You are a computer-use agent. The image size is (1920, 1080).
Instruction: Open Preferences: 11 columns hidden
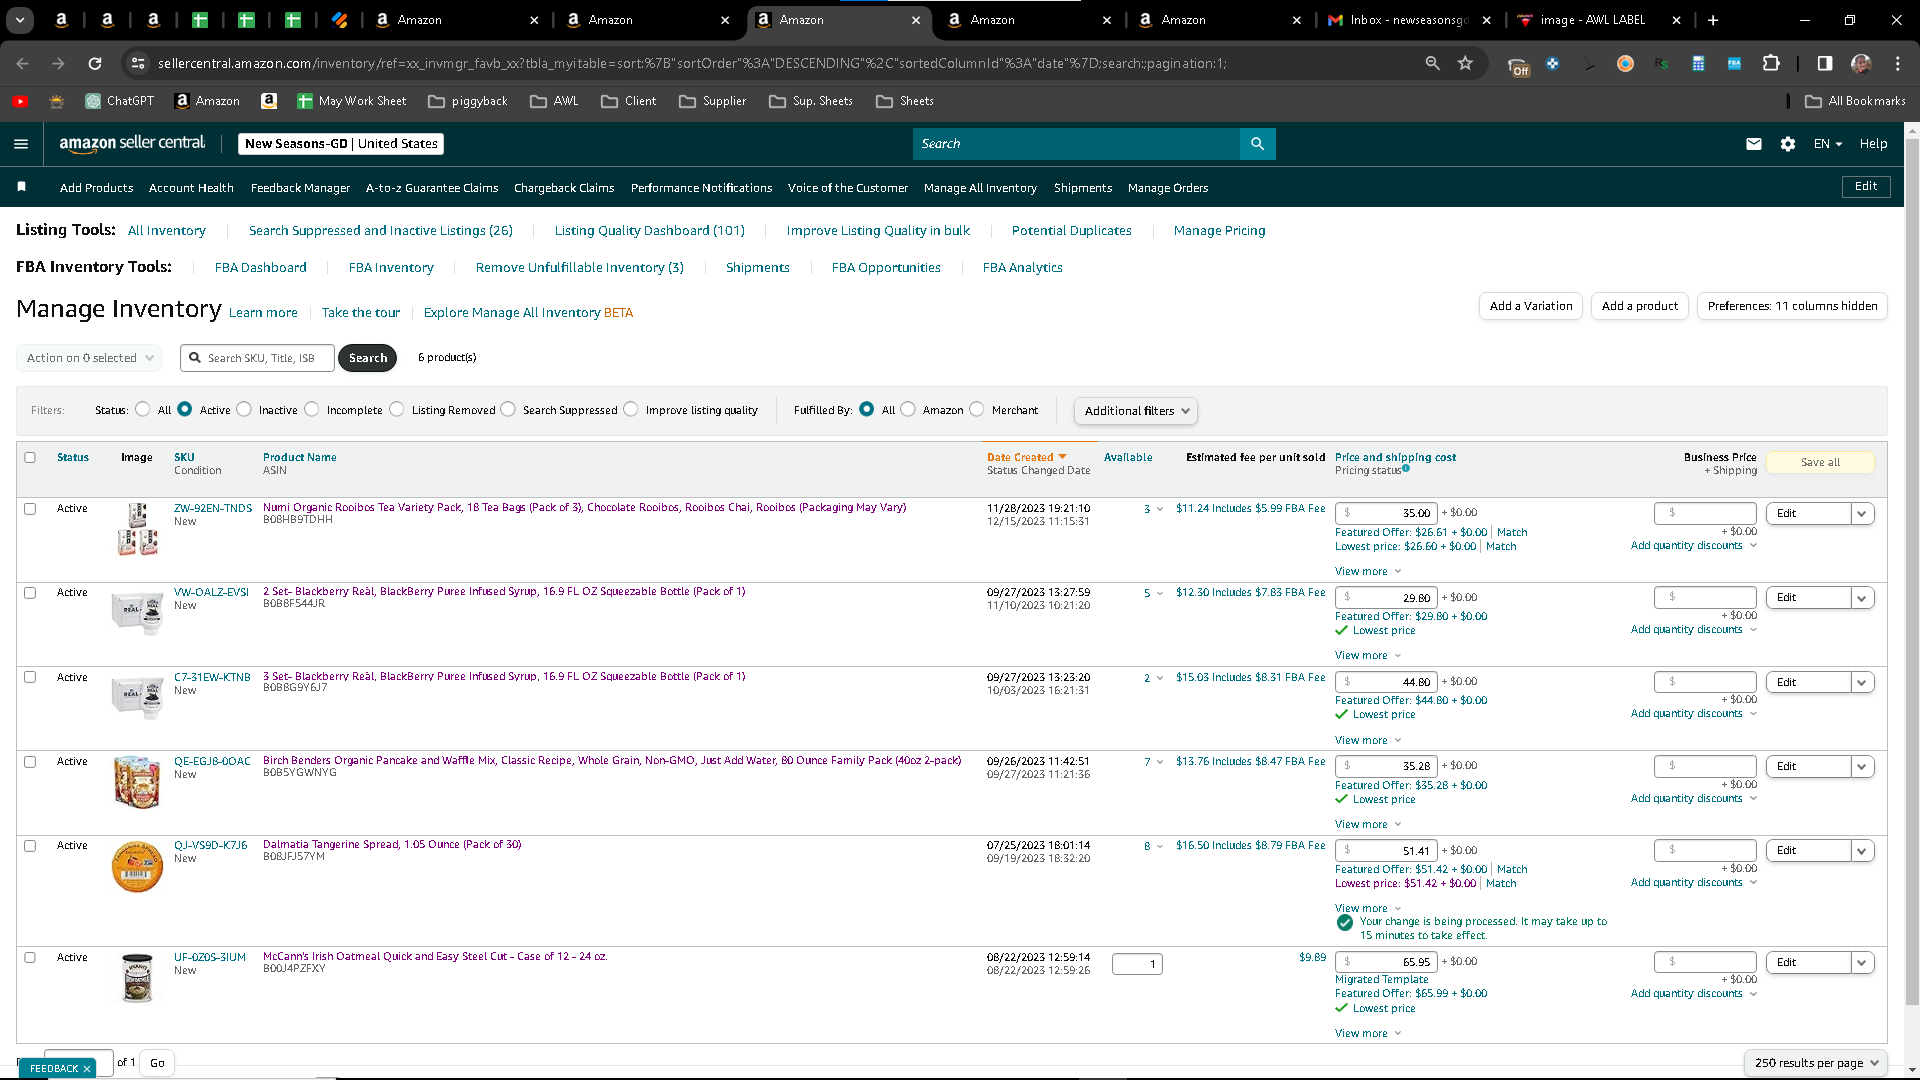[x=1792, y=306]
